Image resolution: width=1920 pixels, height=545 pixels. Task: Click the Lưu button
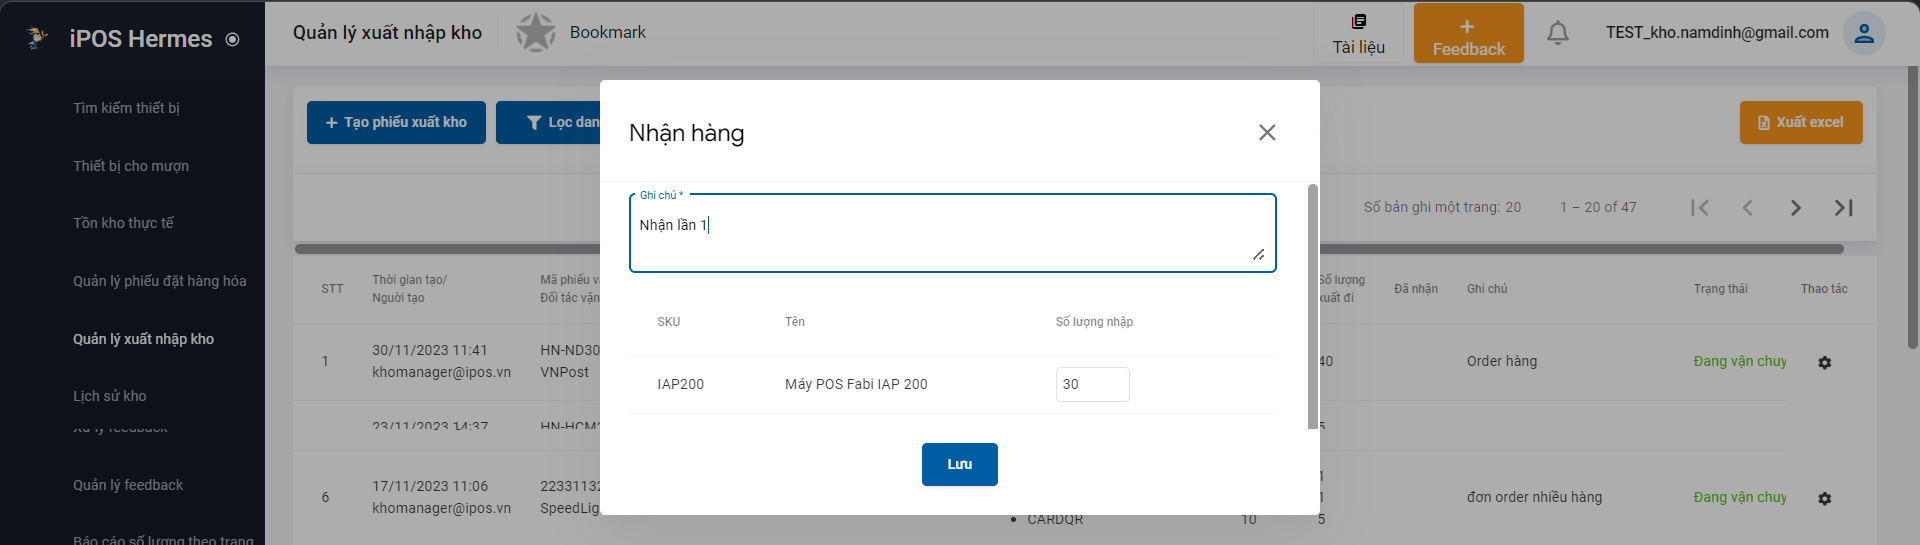point(959,464)
